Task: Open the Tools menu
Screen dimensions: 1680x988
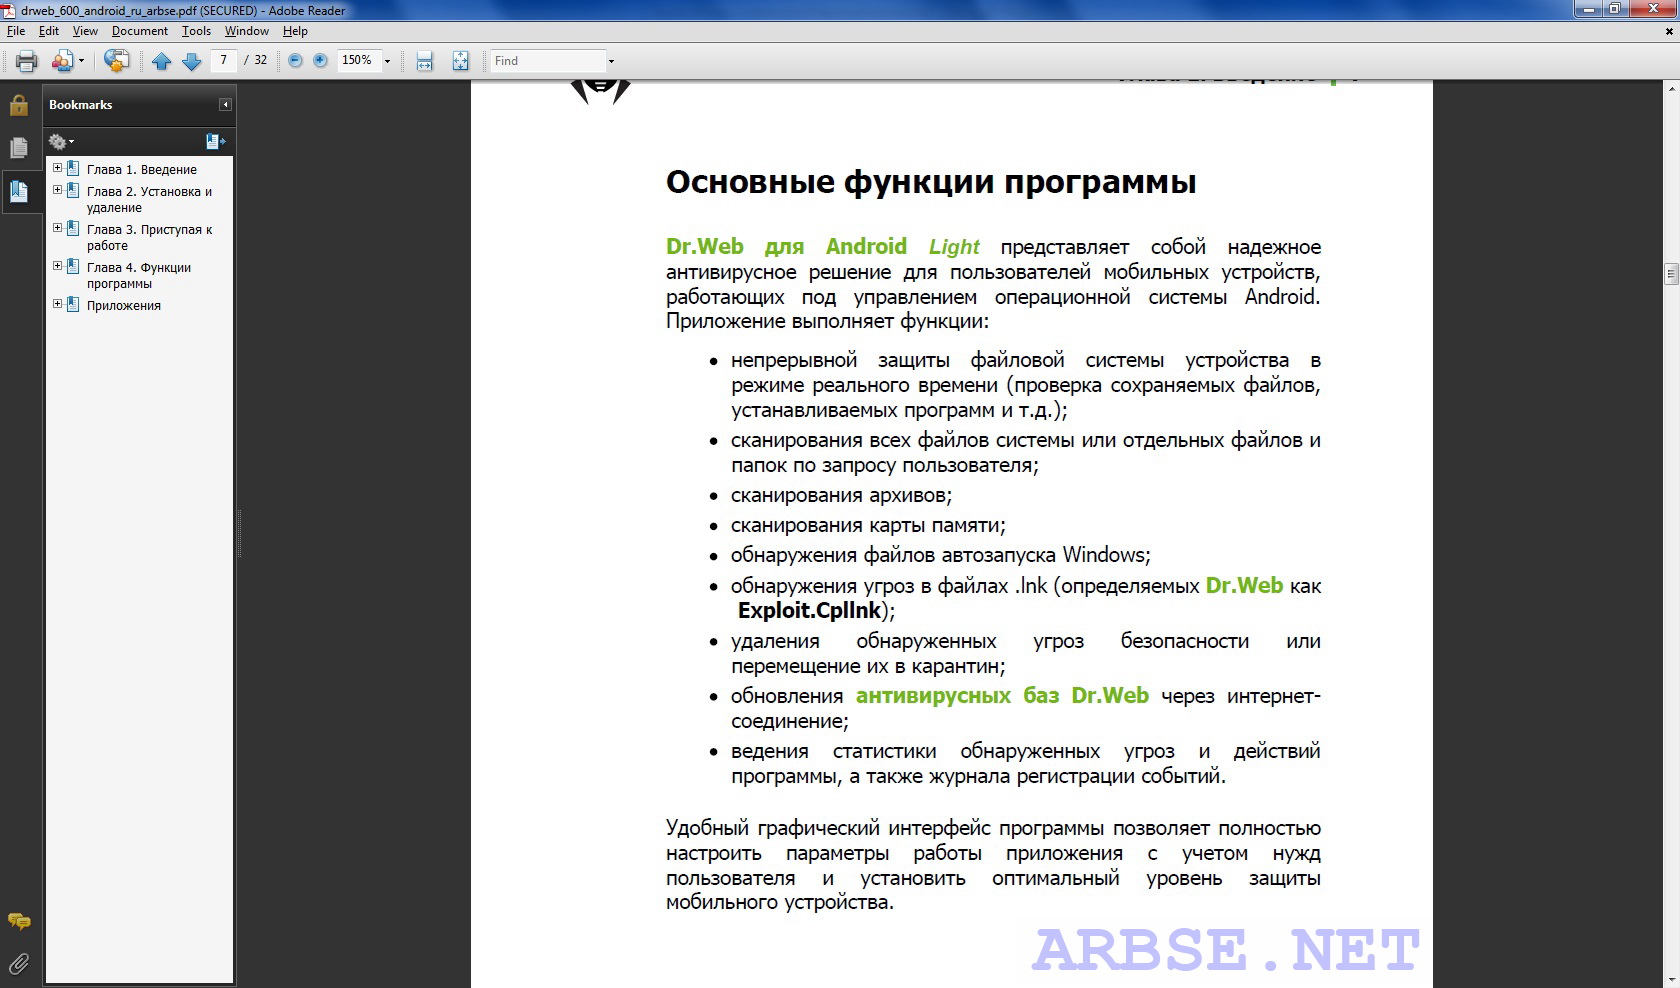Action: (196, 31)
